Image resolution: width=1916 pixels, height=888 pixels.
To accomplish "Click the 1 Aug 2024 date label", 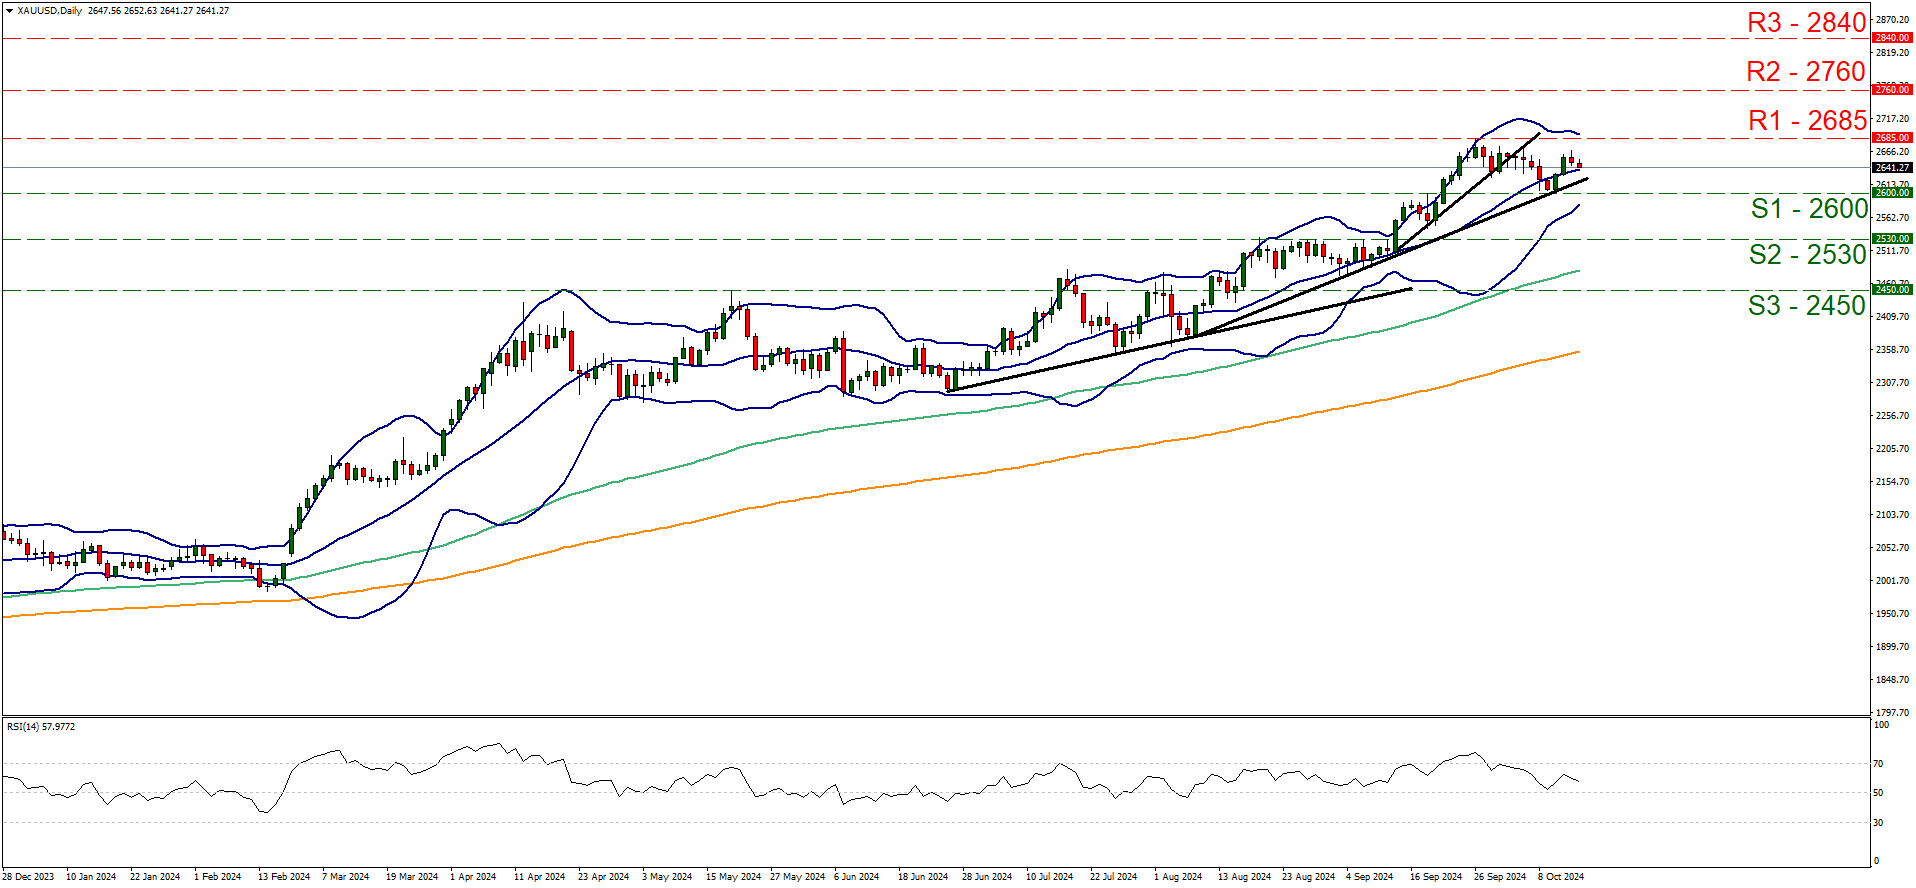I will coord(1178,877).
